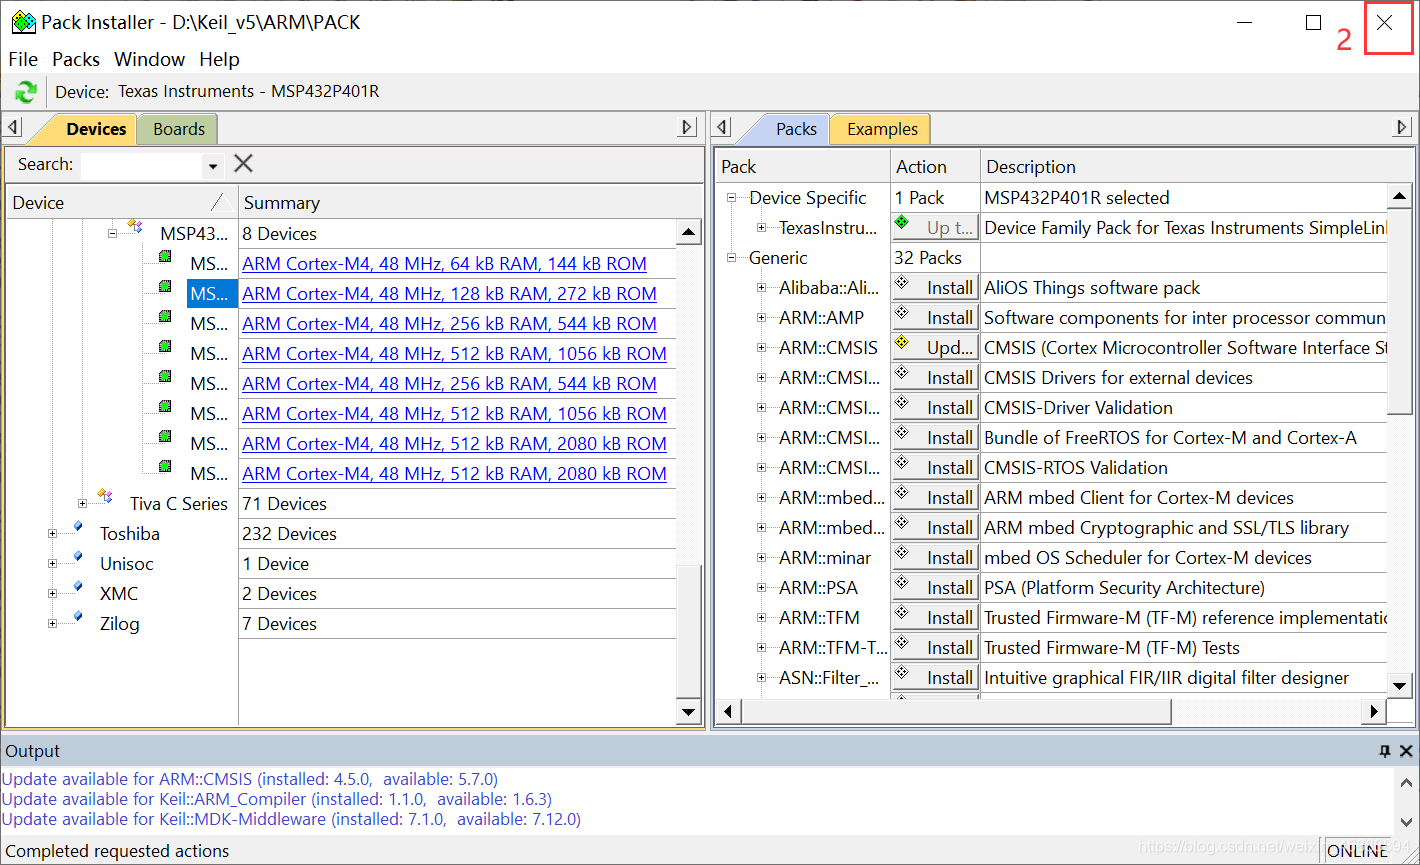
Task: Expand the Zilog vendor node
Action: 53,623
